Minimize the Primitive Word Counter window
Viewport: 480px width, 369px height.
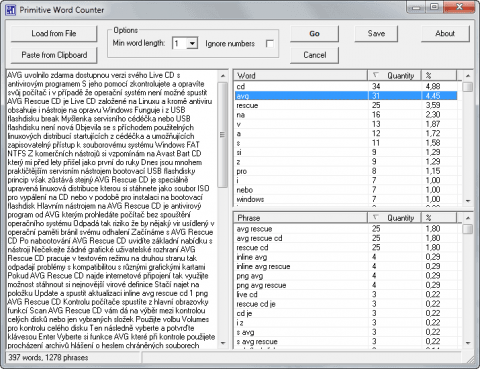[416, 7]
